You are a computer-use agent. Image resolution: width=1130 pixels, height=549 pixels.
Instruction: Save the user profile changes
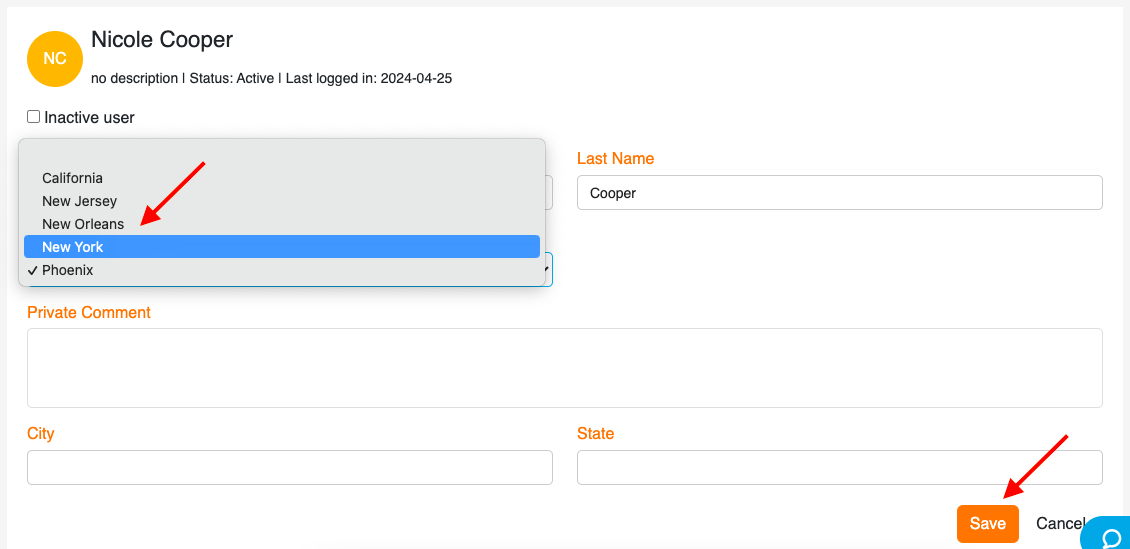(x=987, y=524)
